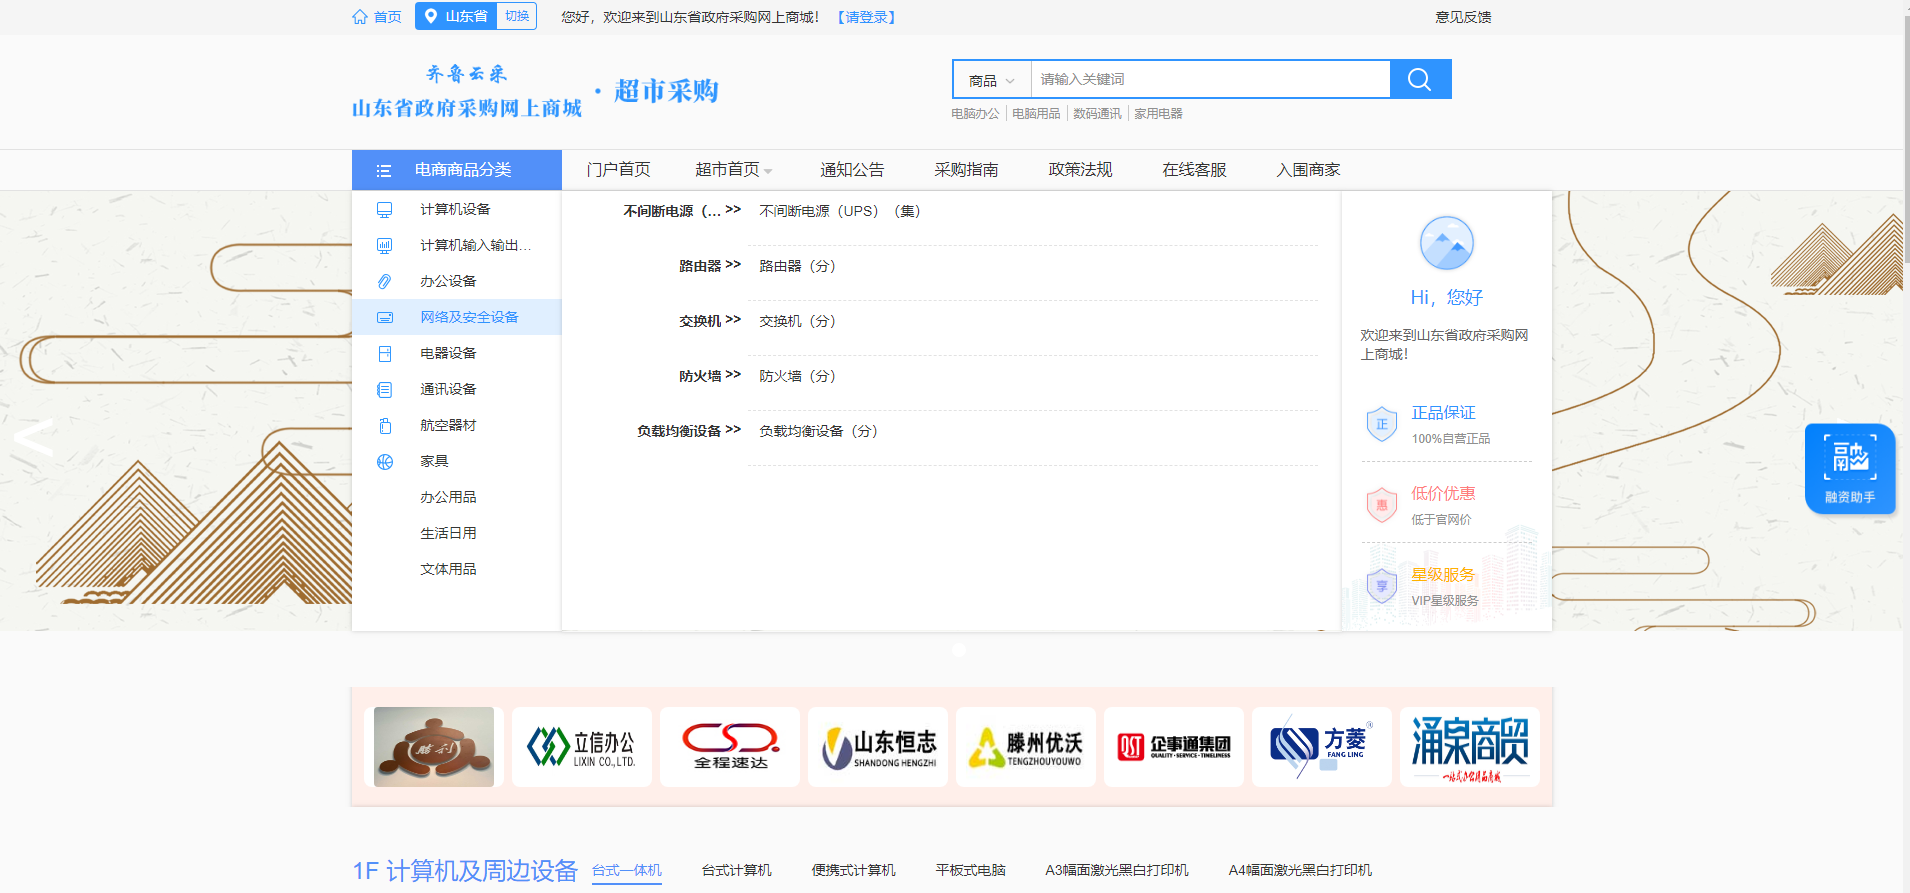Viewport: 1910px width, 893px height.
Task: Open the 融资助手 floating widget
Action: click(x=1849, y=468)
